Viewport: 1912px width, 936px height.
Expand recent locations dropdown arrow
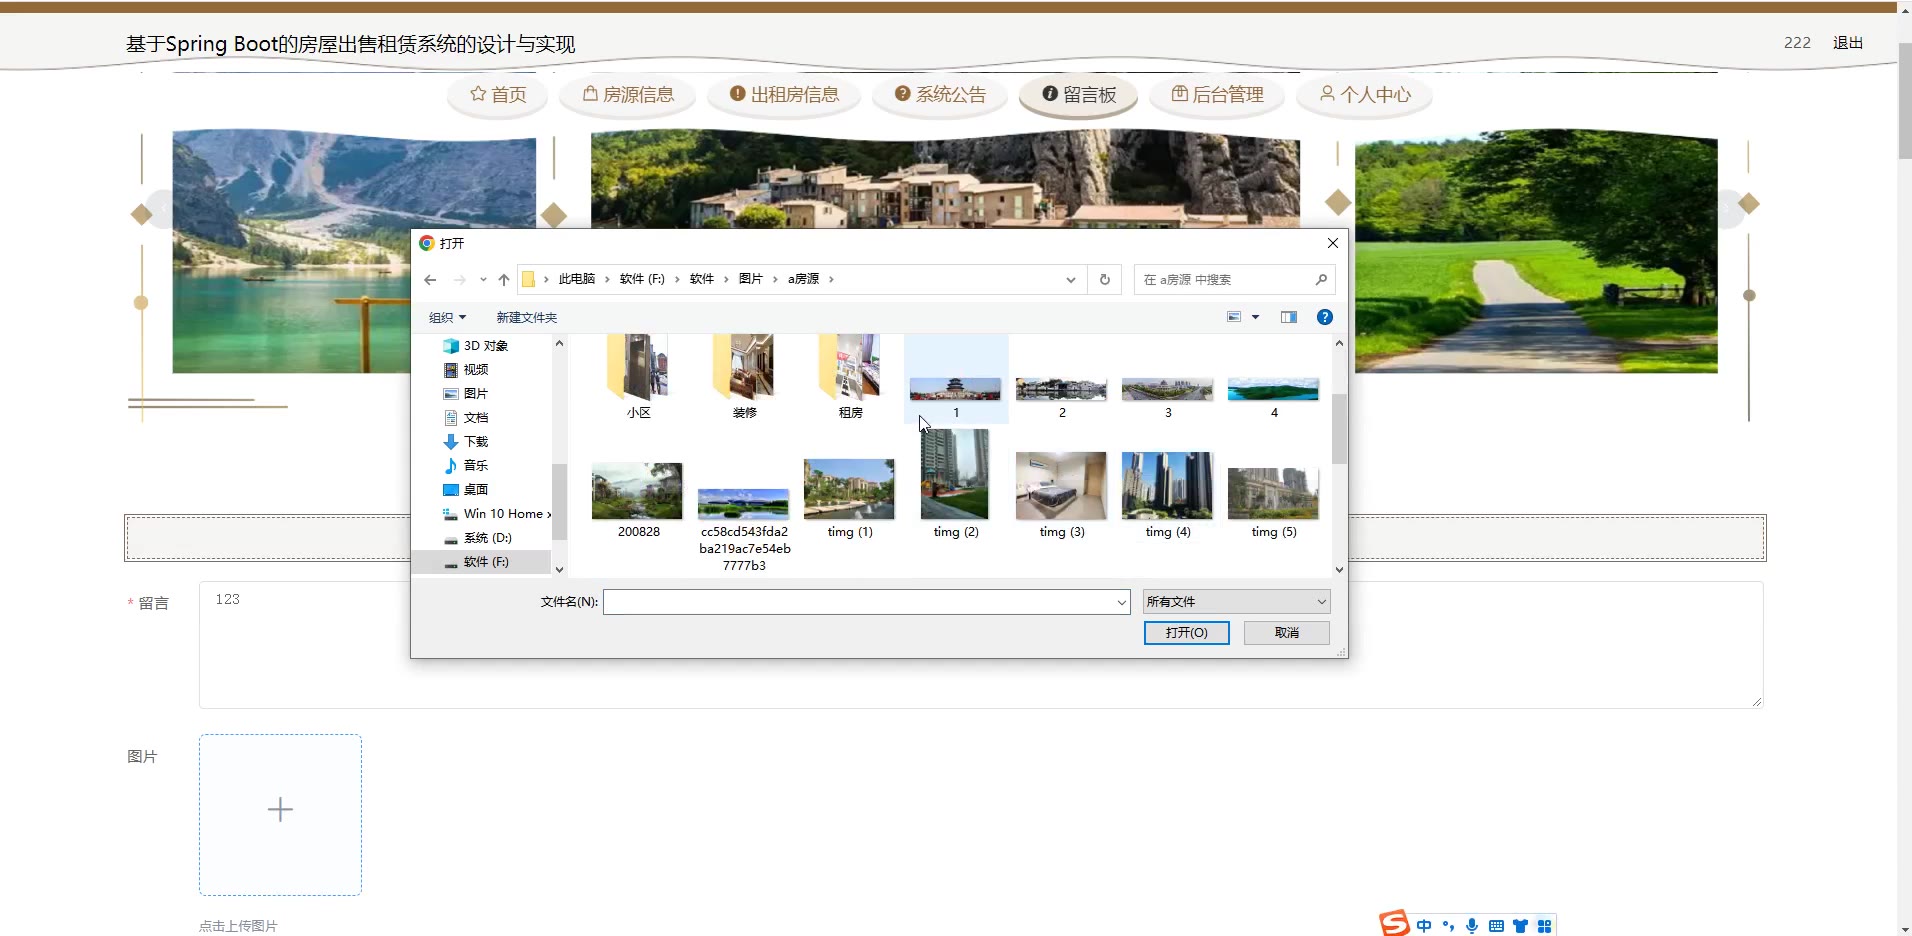coord(483,280)
